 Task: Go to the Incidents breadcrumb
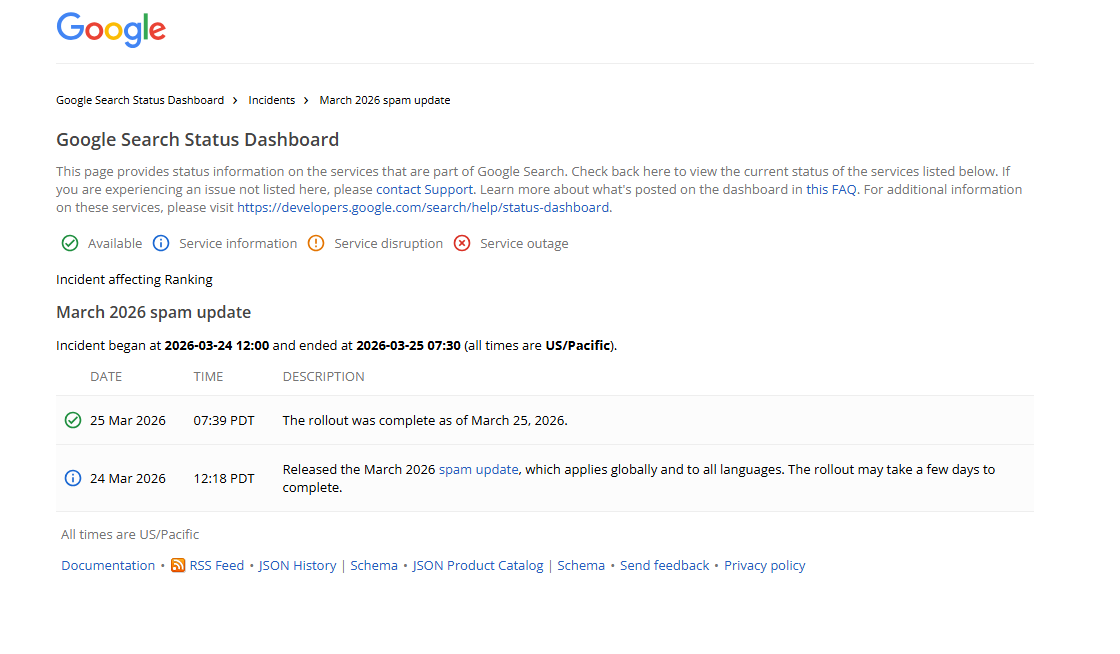[272, 100]
